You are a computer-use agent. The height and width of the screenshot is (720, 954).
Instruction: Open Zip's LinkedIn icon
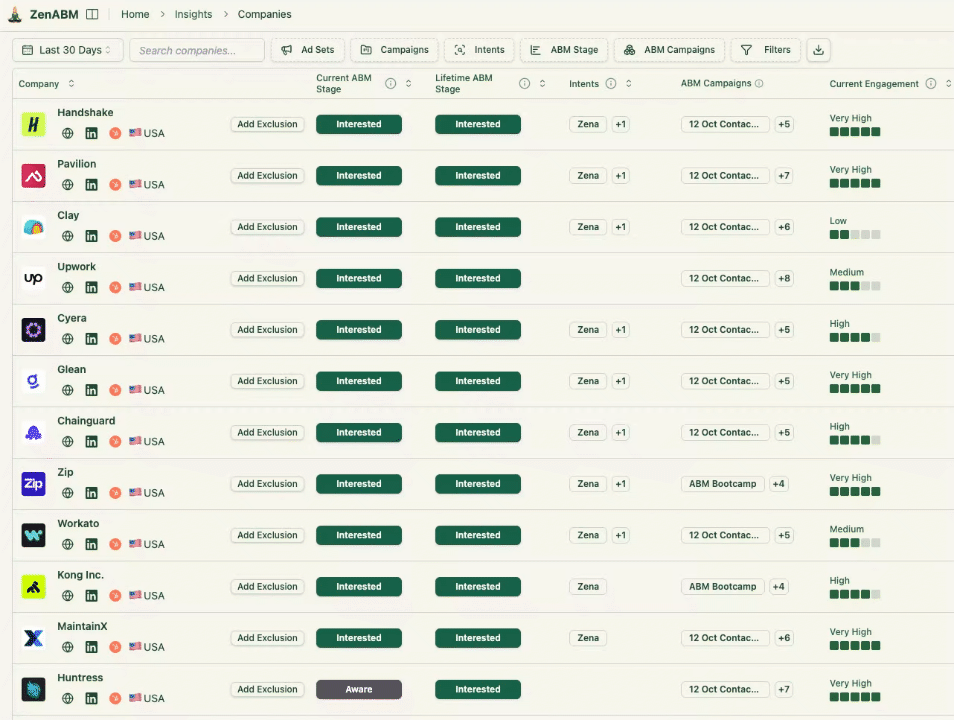pyautogui.click(x=91, y=493)
